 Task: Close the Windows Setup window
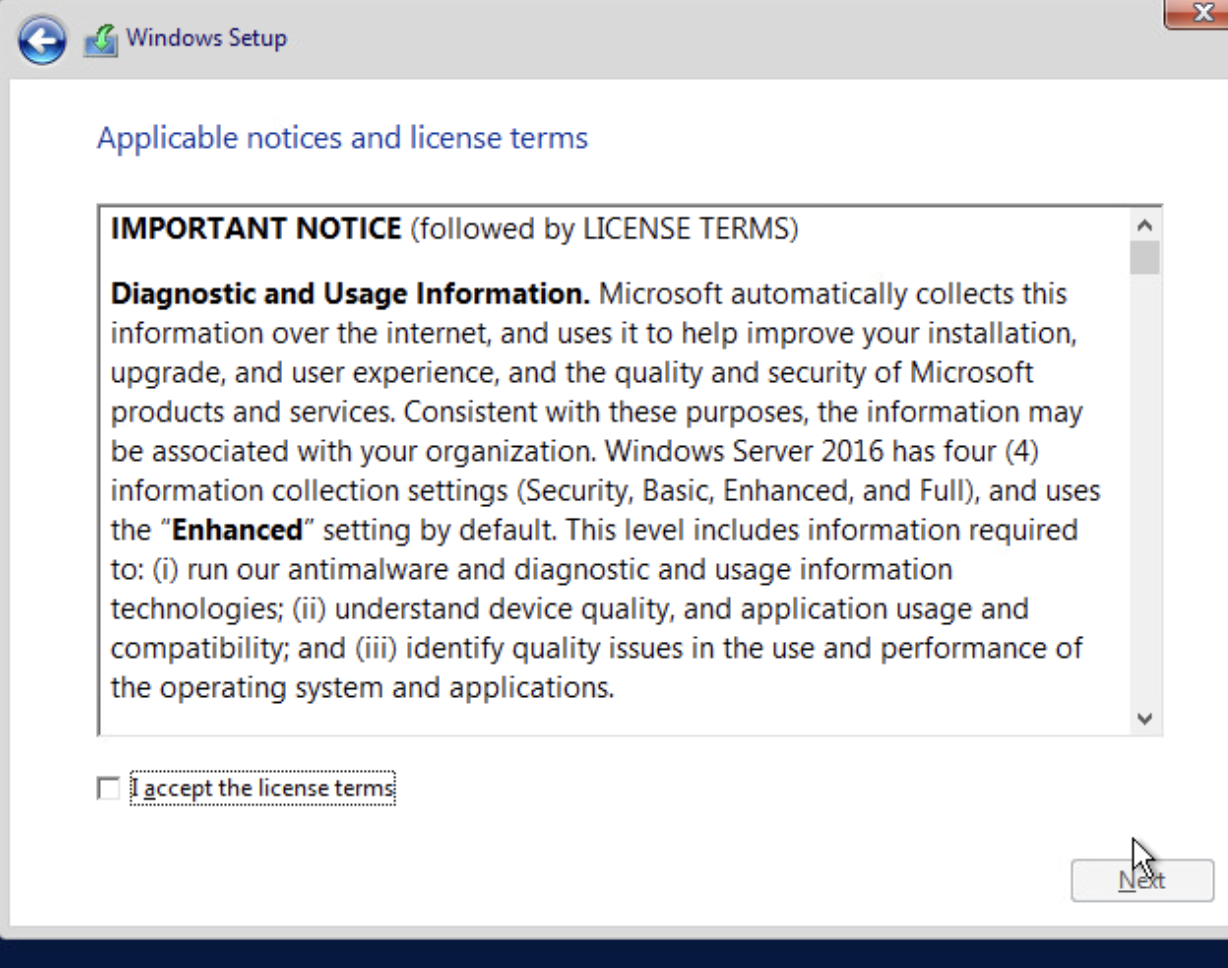point(1200,12)
